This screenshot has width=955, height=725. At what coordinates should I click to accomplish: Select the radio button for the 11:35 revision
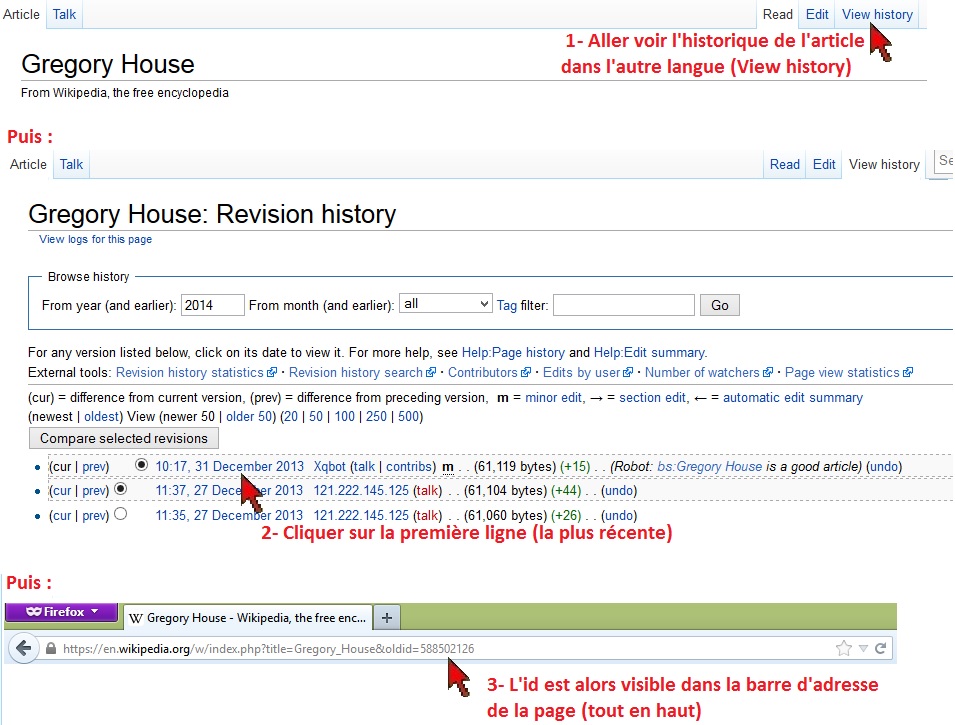121,514
